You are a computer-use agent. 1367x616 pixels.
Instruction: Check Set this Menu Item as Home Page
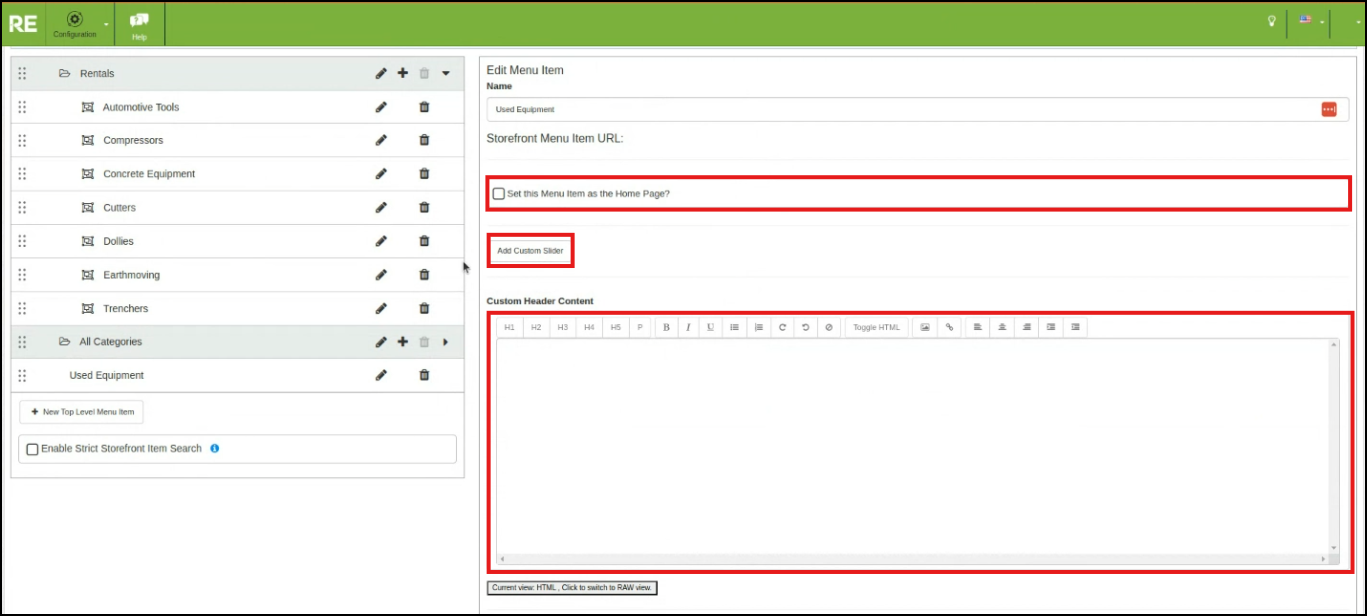pyautogui.click(x=499, y=193)
